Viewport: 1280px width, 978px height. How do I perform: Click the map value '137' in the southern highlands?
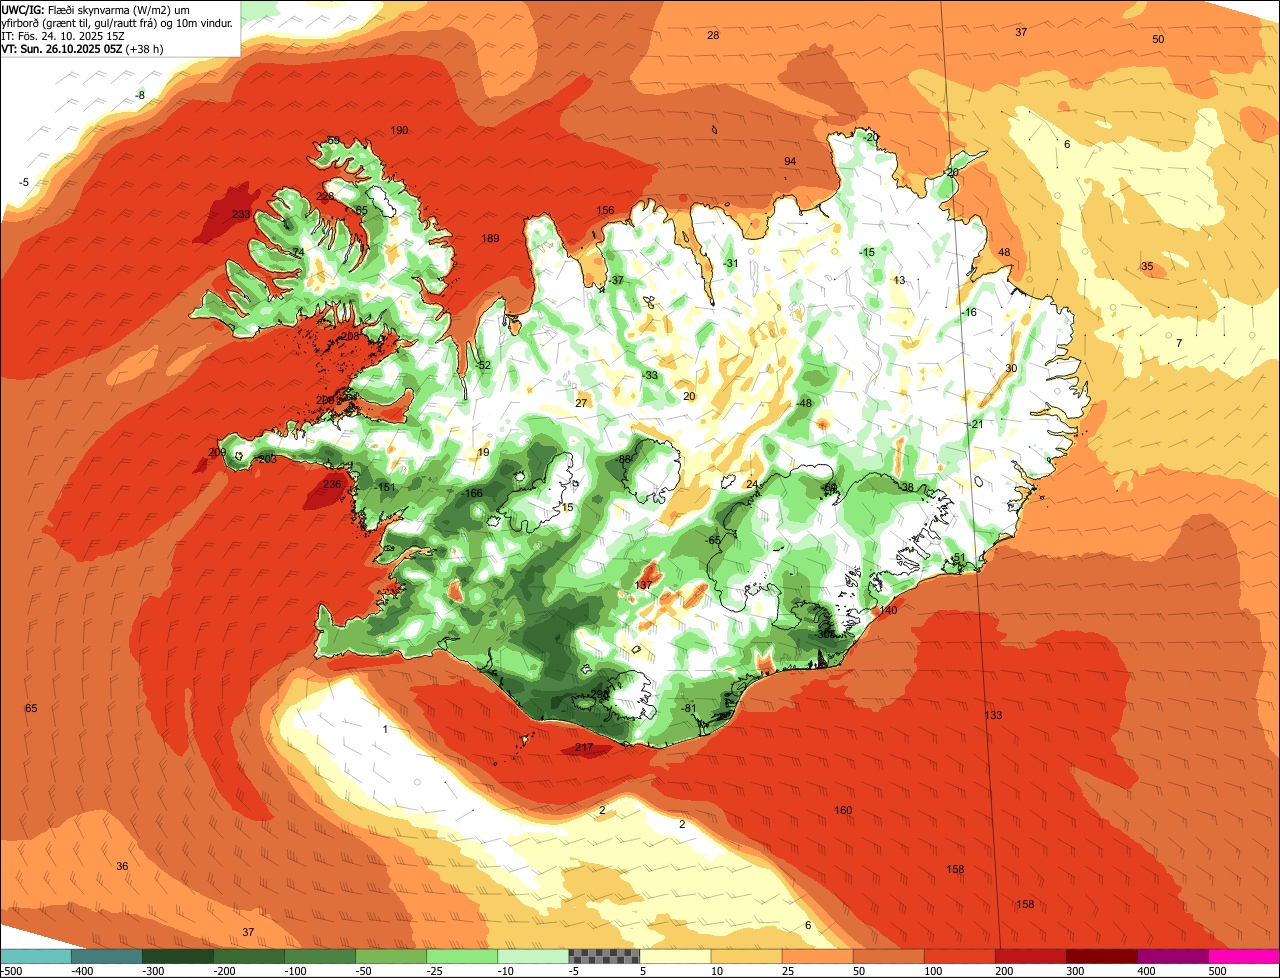pos(644,585)
